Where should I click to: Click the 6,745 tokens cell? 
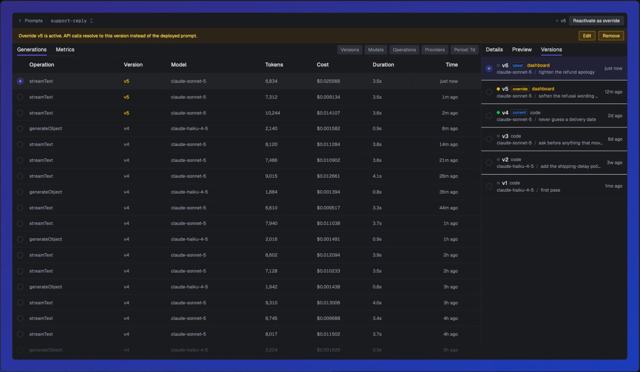271,319
